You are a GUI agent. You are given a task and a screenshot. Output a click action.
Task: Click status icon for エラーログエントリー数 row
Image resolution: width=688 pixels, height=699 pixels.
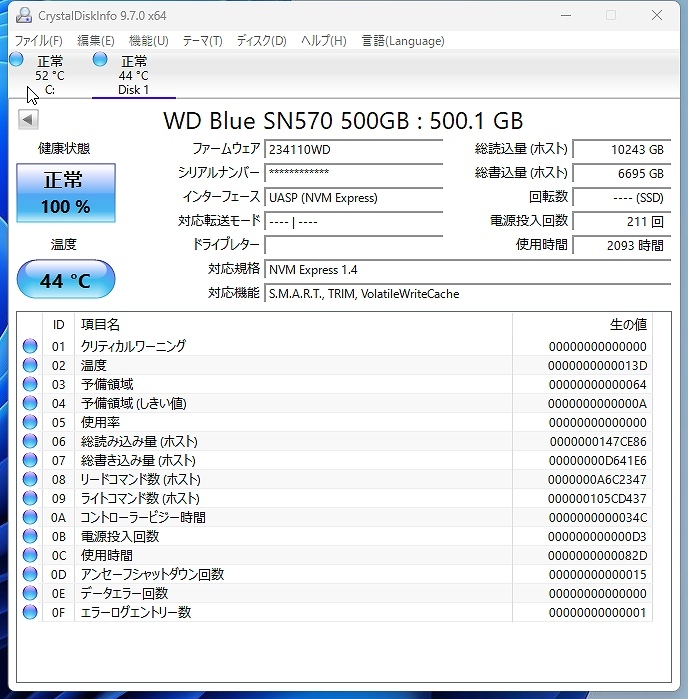pyautogui.click(x=30, y=613)
